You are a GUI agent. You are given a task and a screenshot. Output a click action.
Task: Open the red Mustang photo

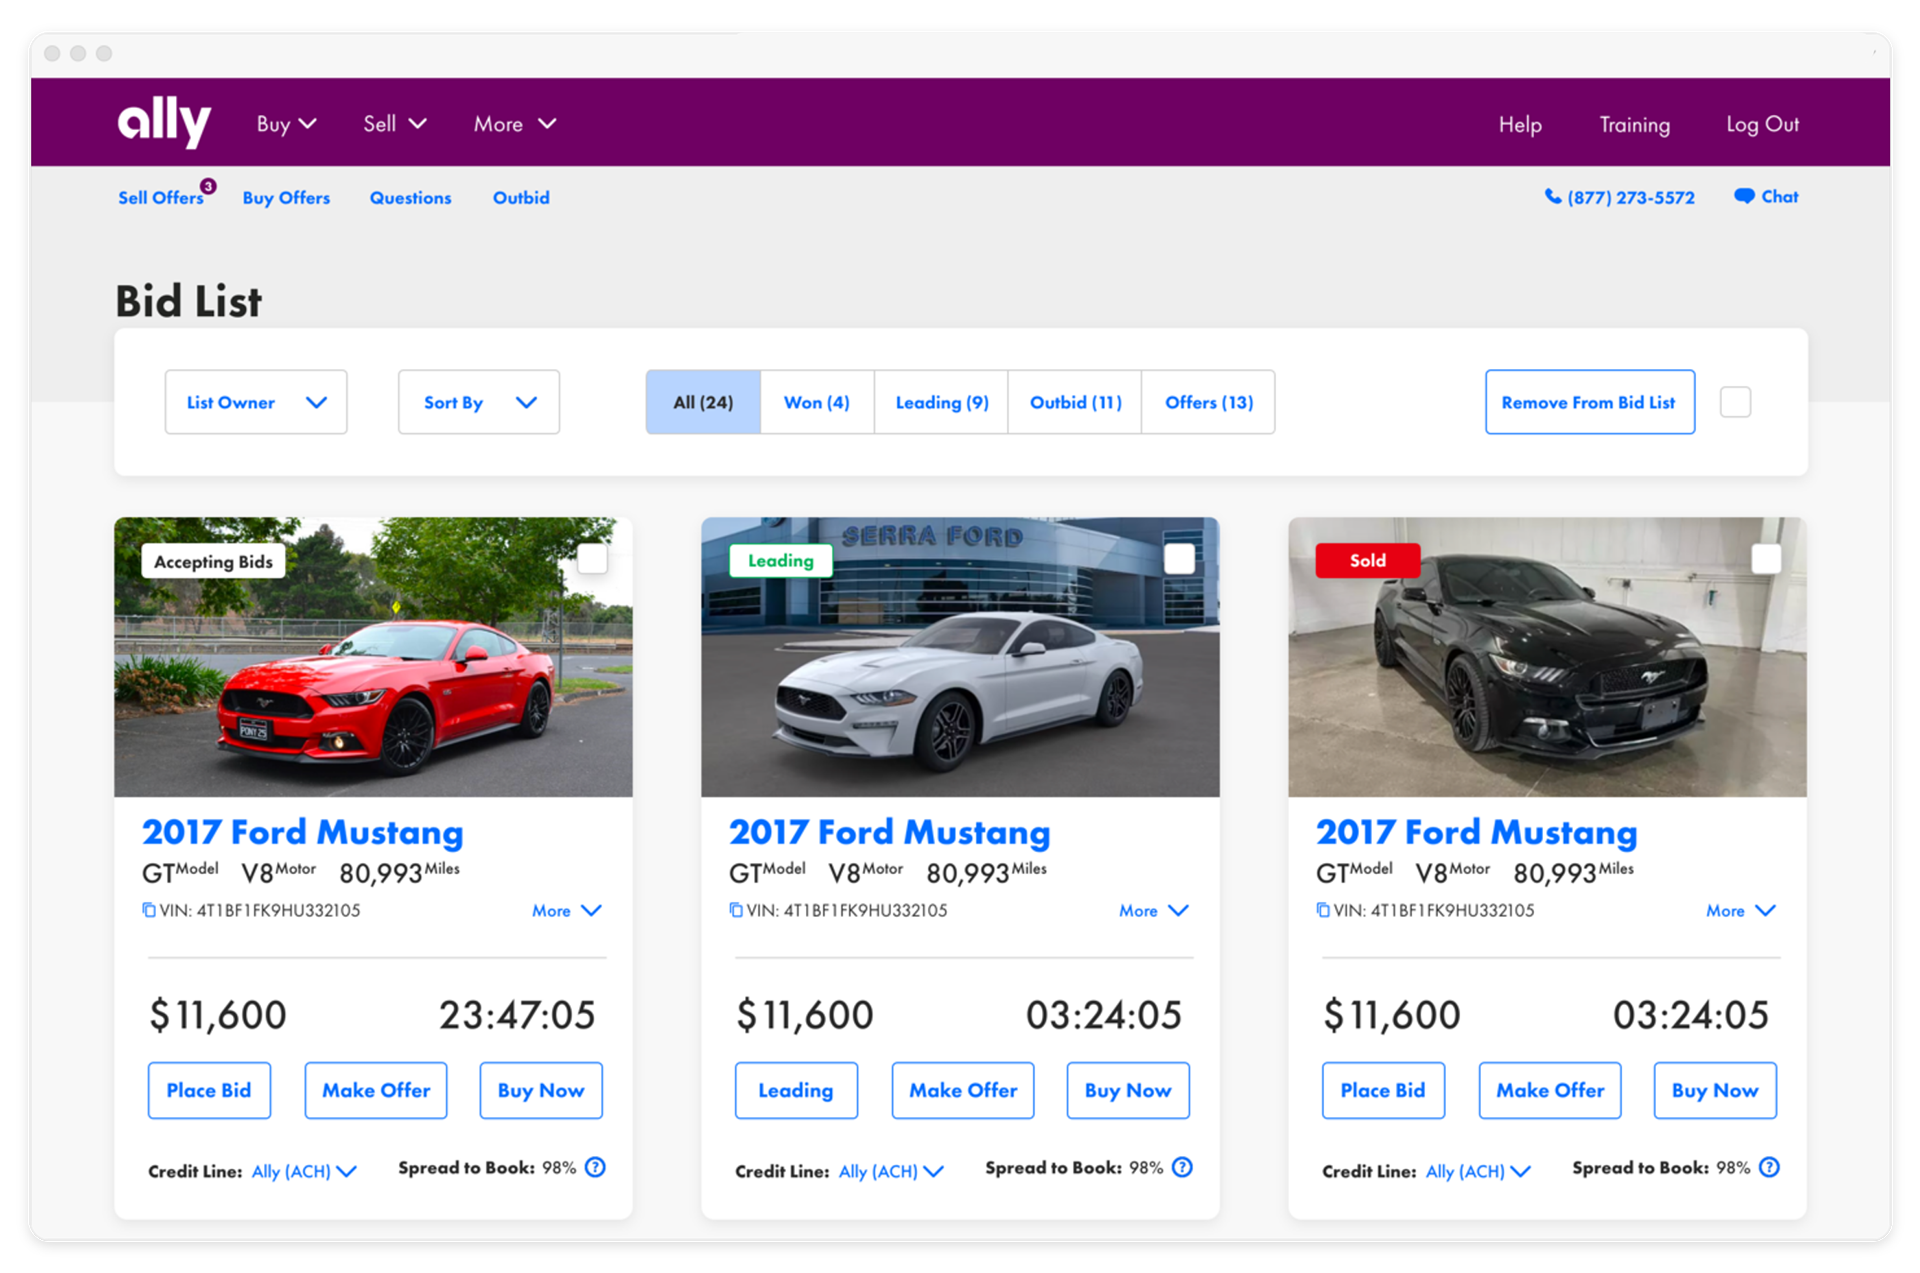373,657
